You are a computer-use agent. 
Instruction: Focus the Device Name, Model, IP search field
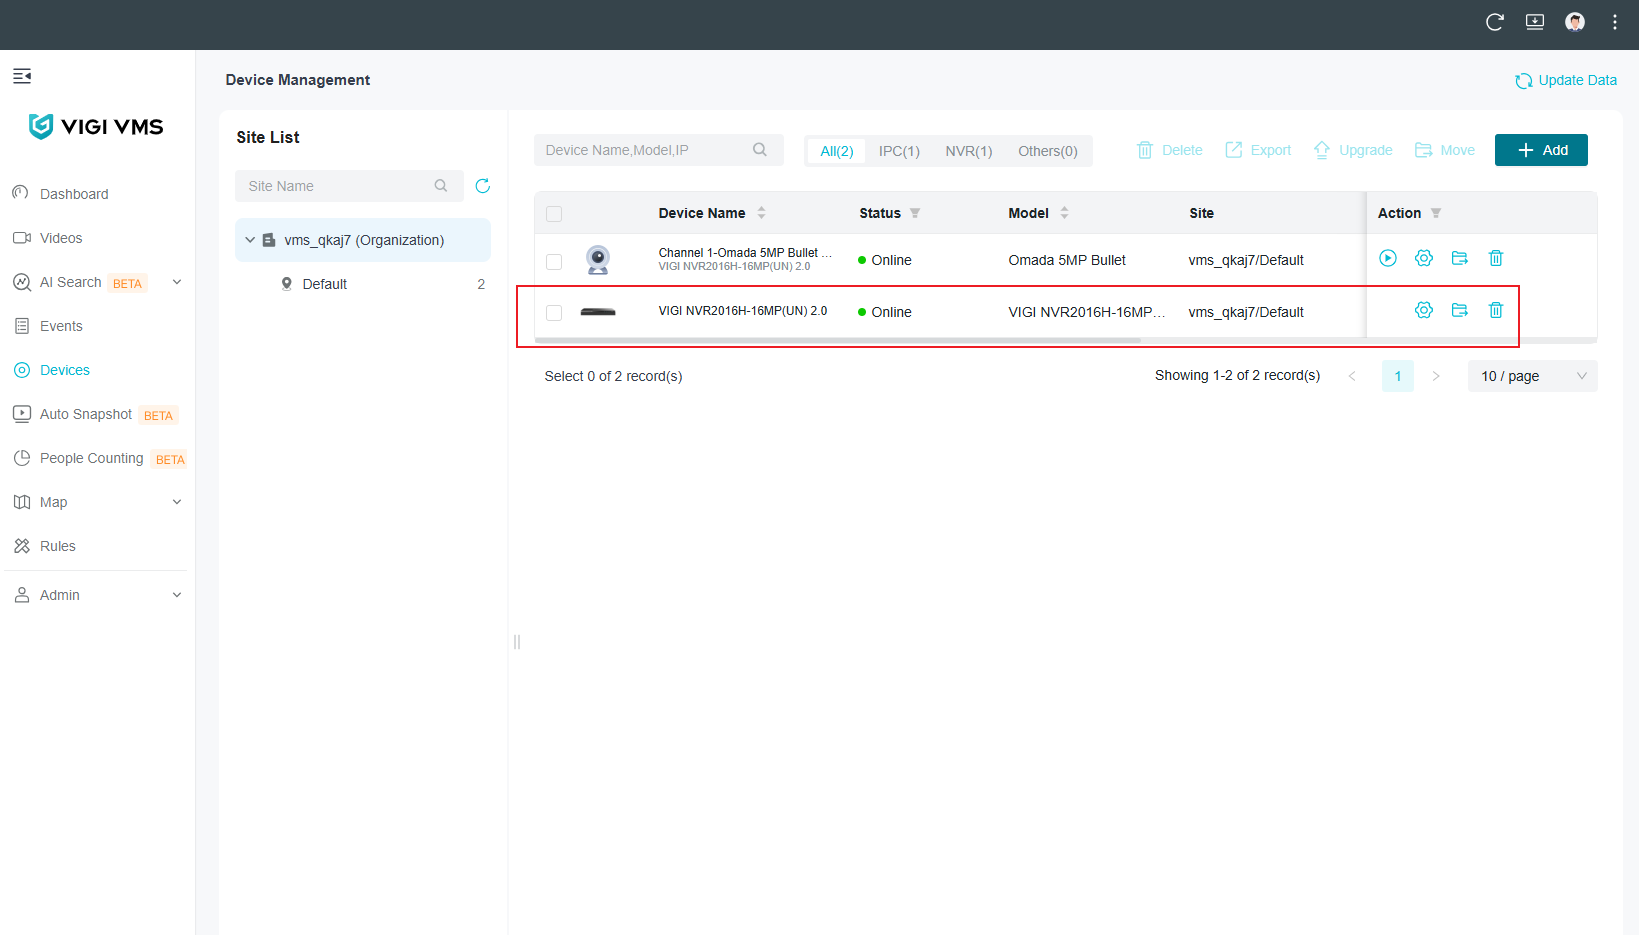[x=659, y=150]
